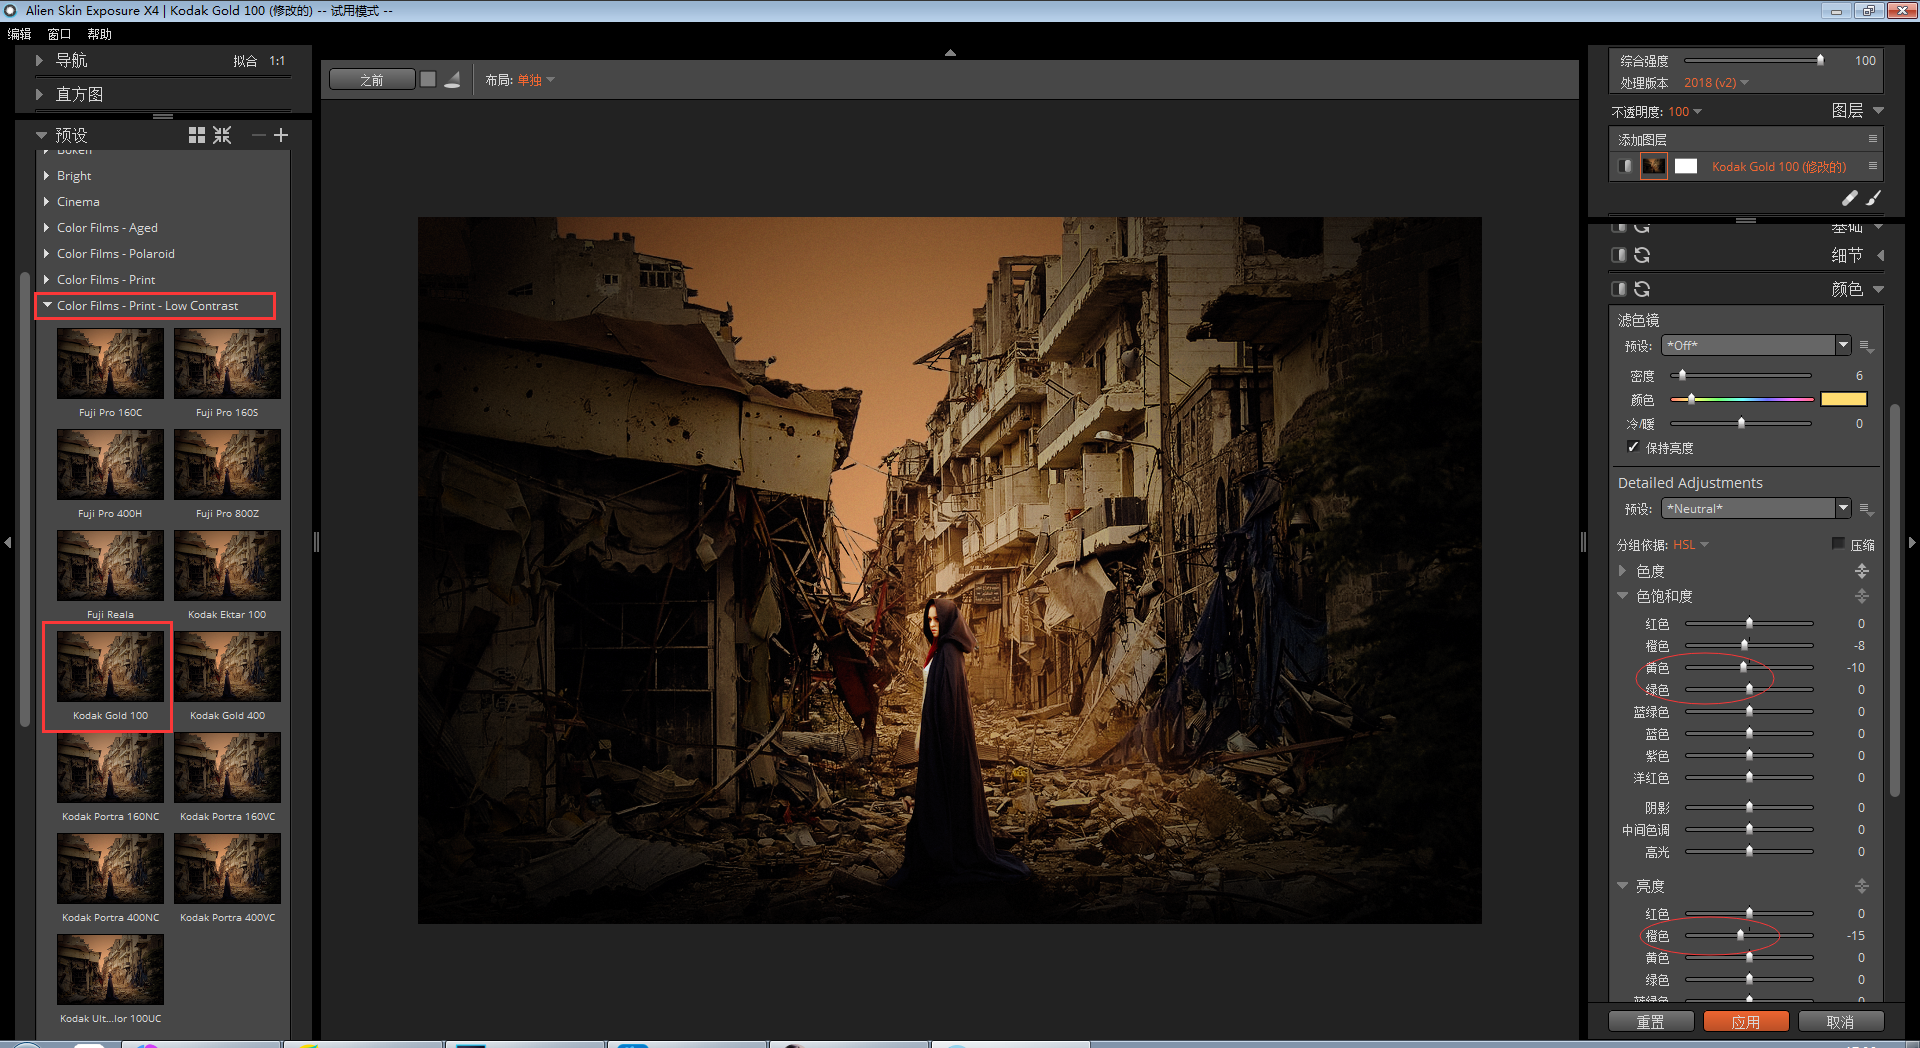The image size is (1920, 1048).
Task: Reset the 细节 panel settings
Action: (x=1642, y=255)
